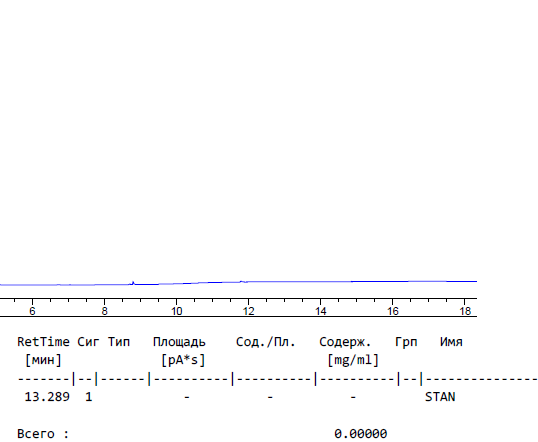Click the Площадь column header

pyautogui.click(x=179, y=342)
